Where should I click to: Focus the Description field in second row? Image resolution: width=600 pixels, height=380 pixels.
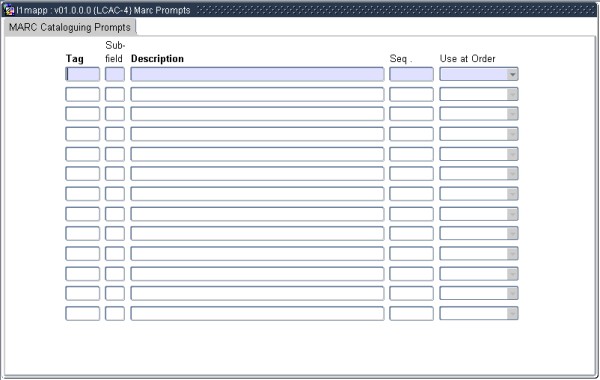pyautogui.click(x=257, y=94)
